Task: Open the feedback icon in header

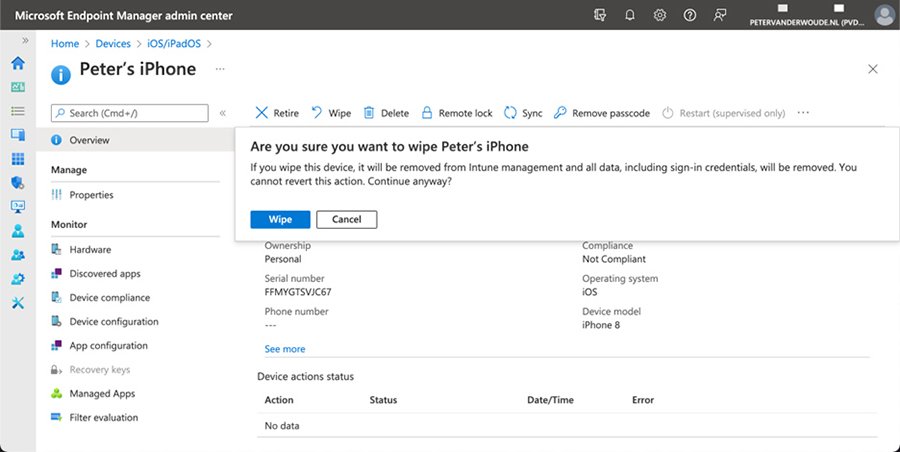Action: (x=720, y=15)
